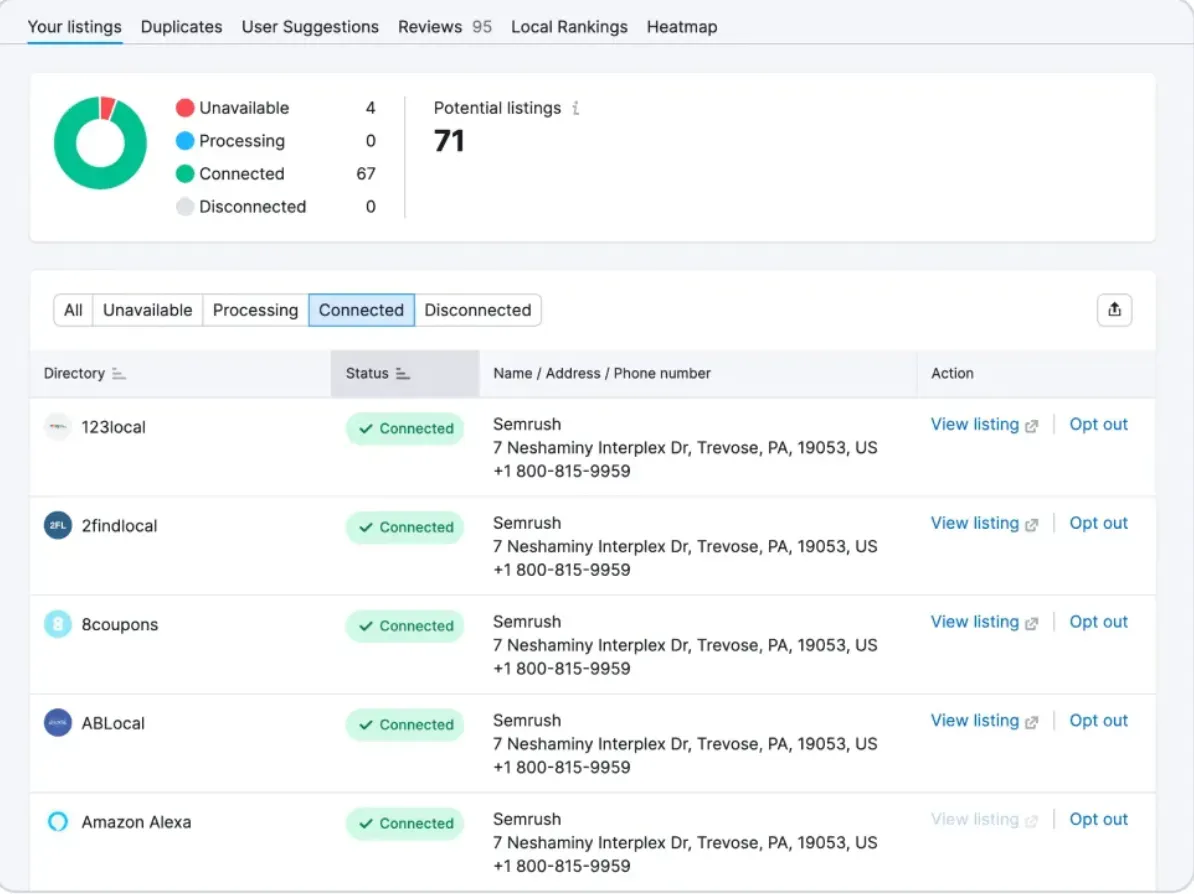
Task: Click the Connected count 67
Action: (x=366, y=174)
